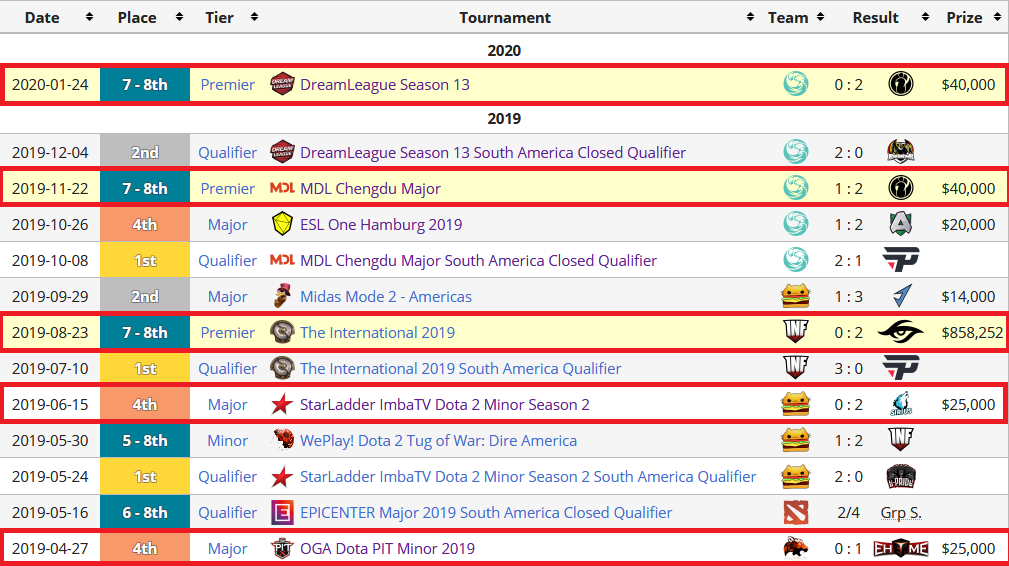Click the burger team icon in Midas Mode 2 row
This screenshot has width=1009, height=566.
[x=795, y=297]
